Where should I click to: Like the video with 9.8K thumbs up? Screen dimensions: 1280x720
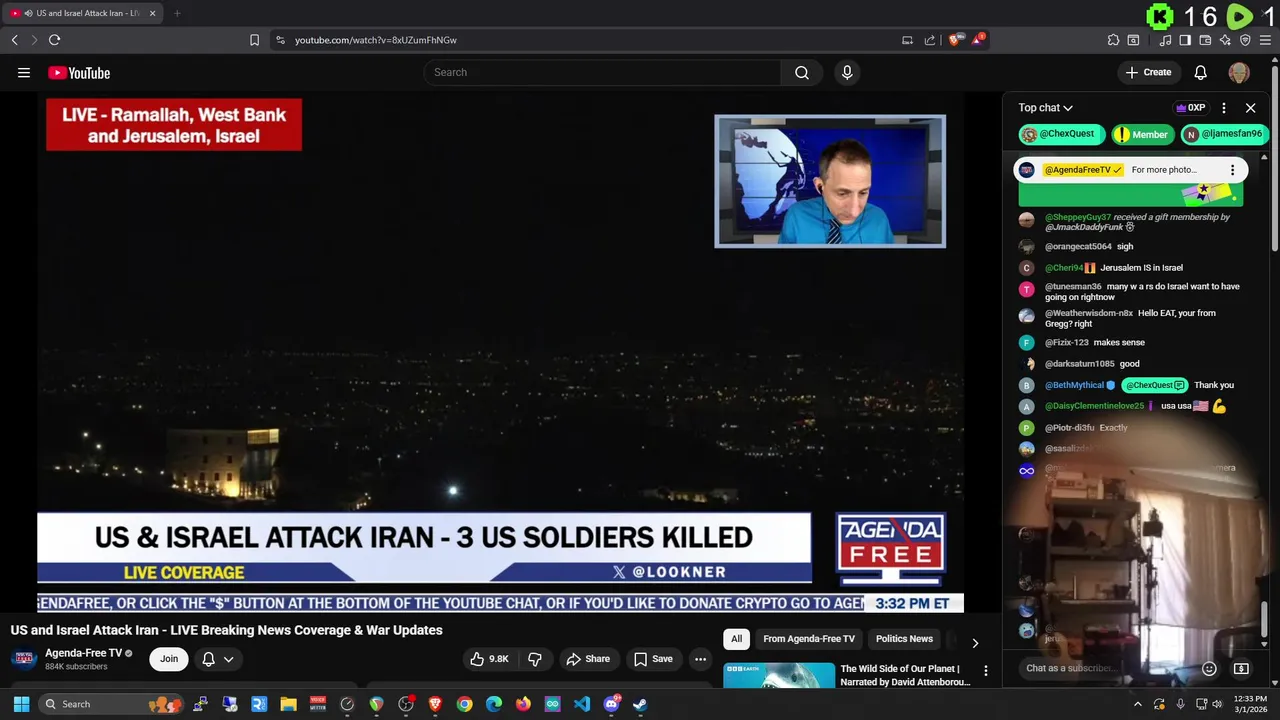coord(489,659)
